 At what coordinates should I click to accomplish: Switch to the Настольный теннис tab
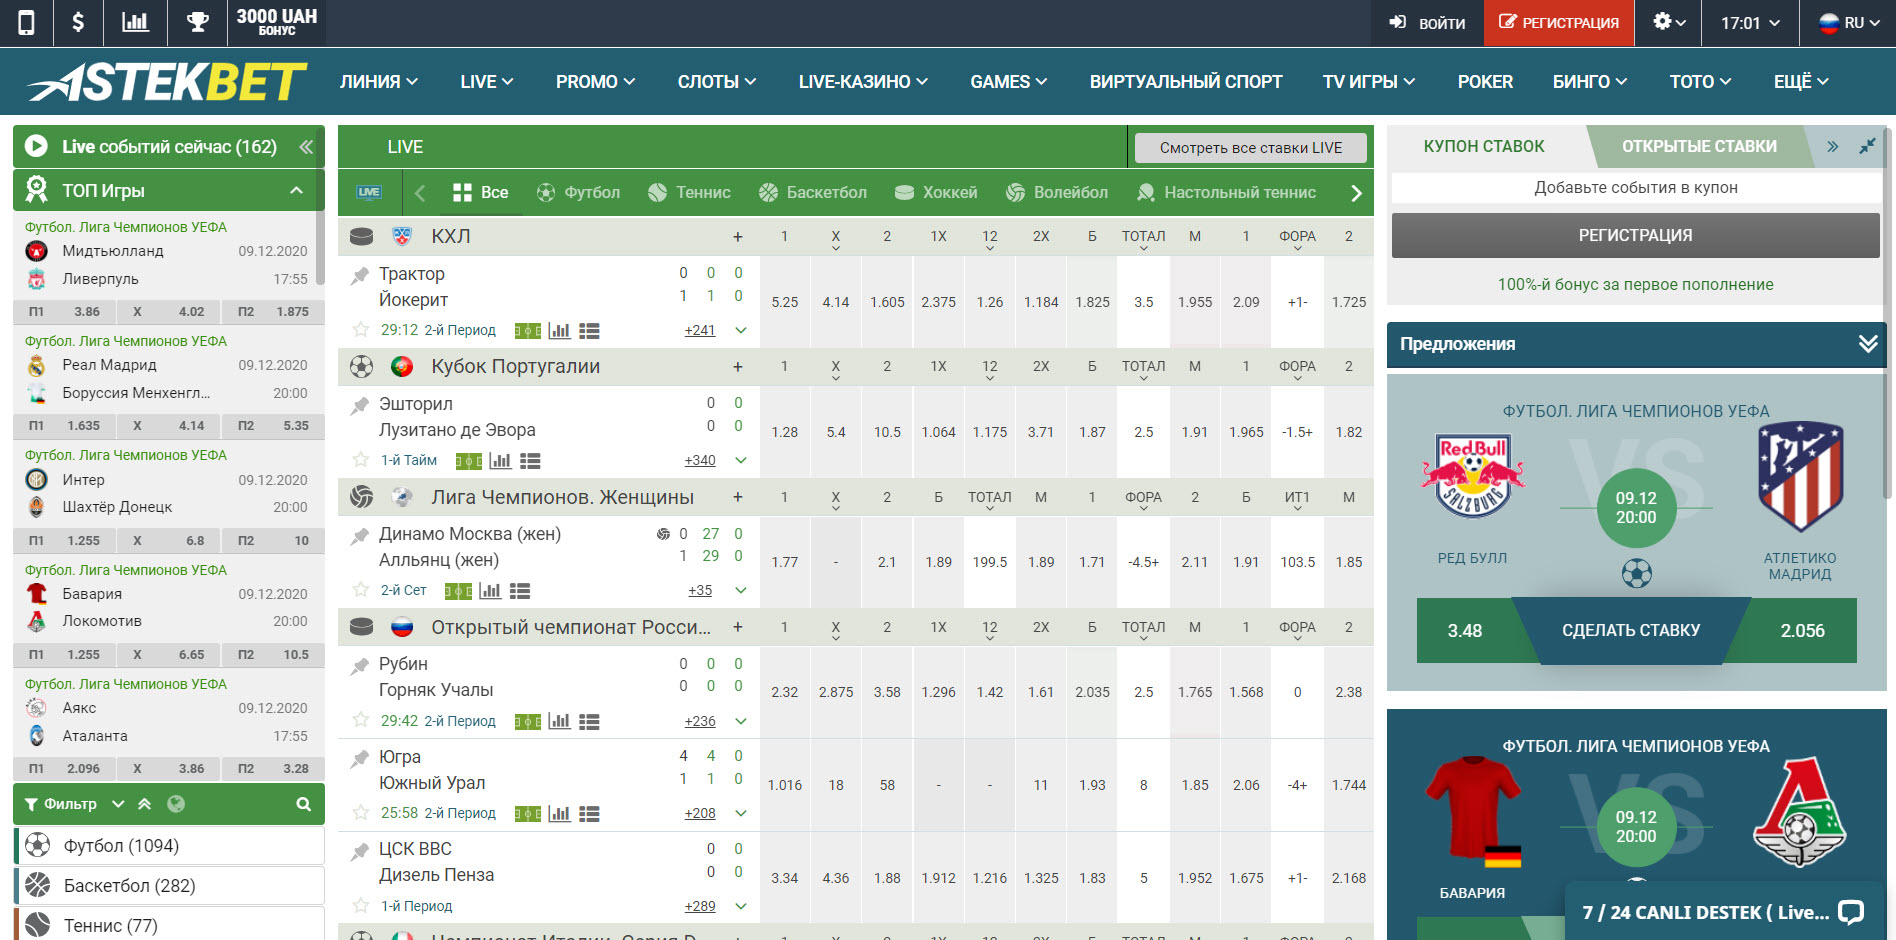pos(1226,193)
